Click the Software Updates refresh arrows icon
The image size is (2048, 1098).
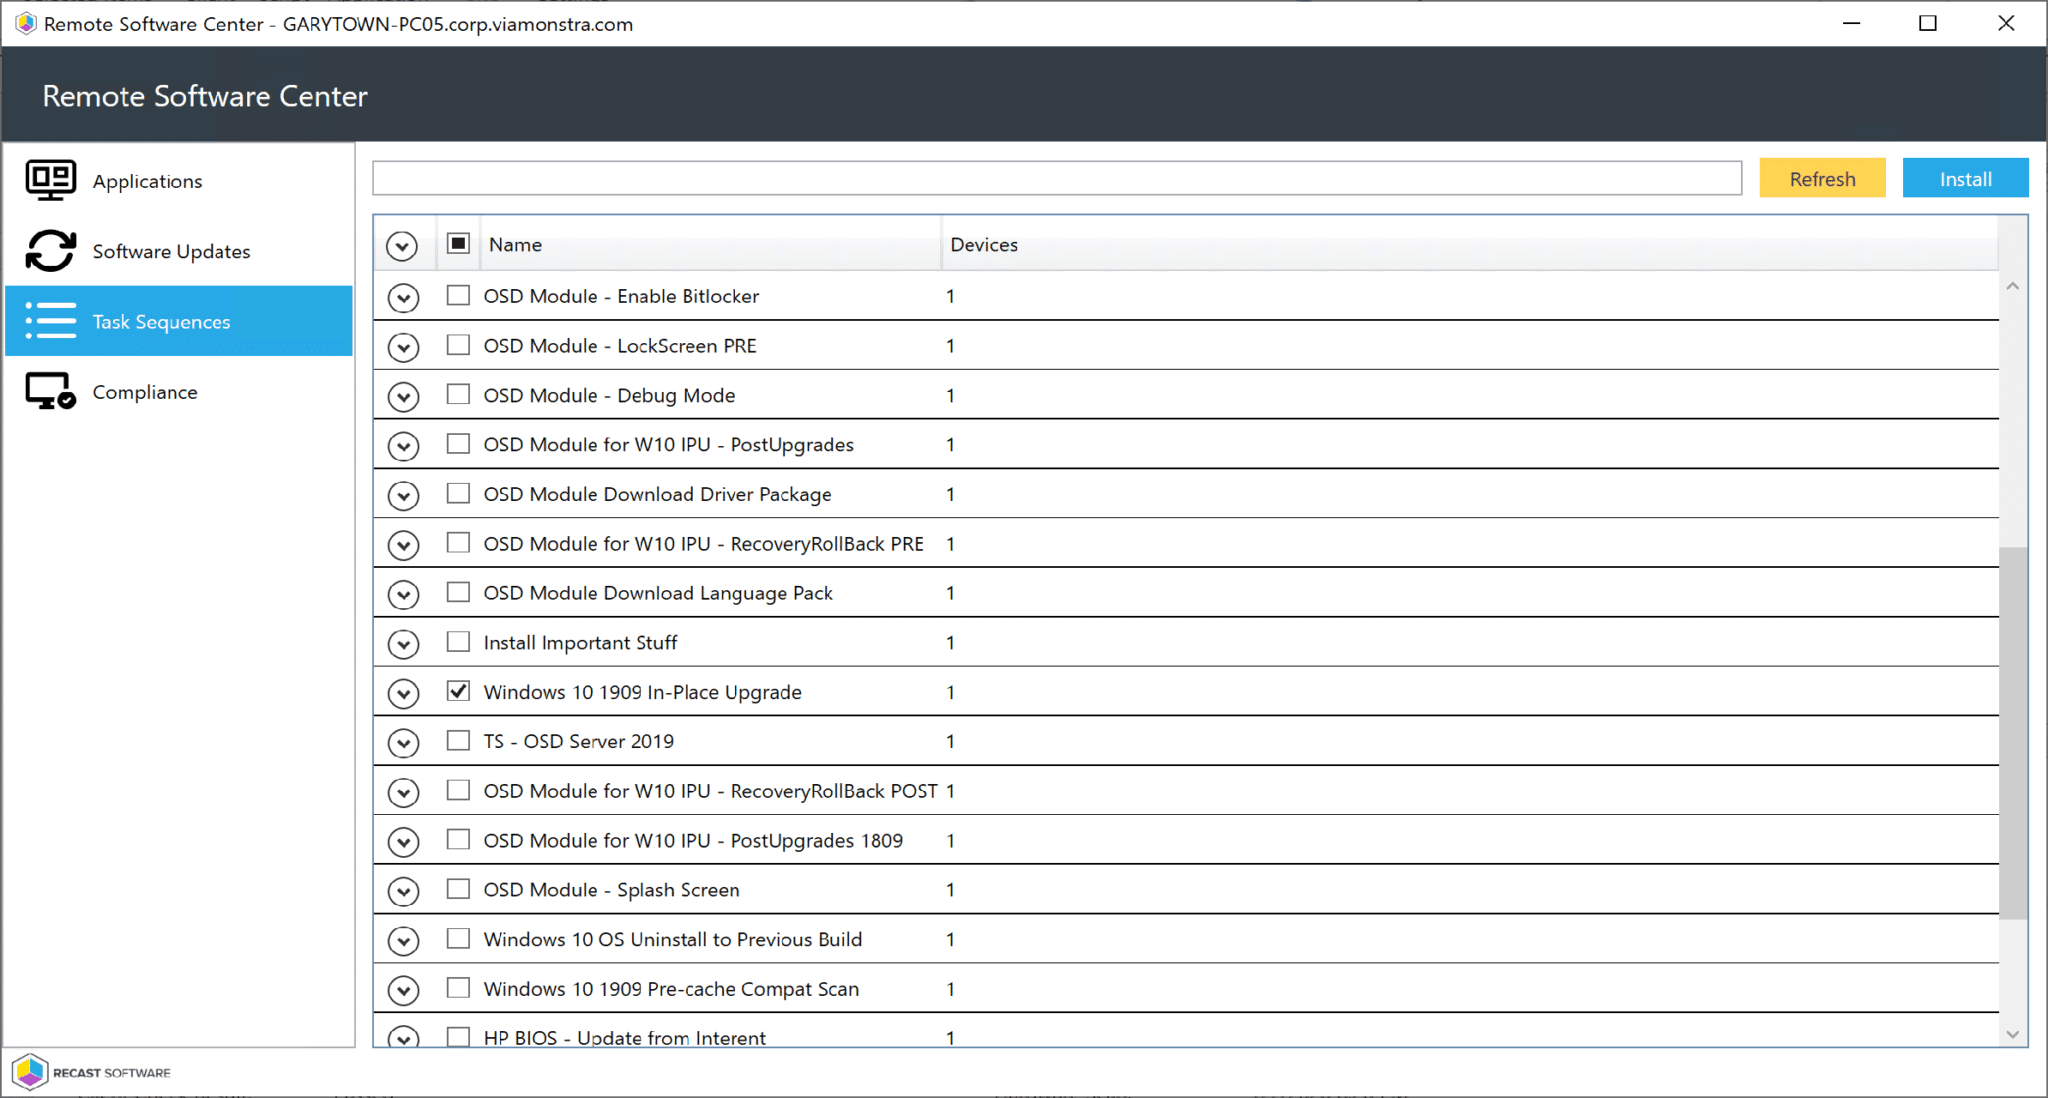pyautogui.click(x=50, y=251)
